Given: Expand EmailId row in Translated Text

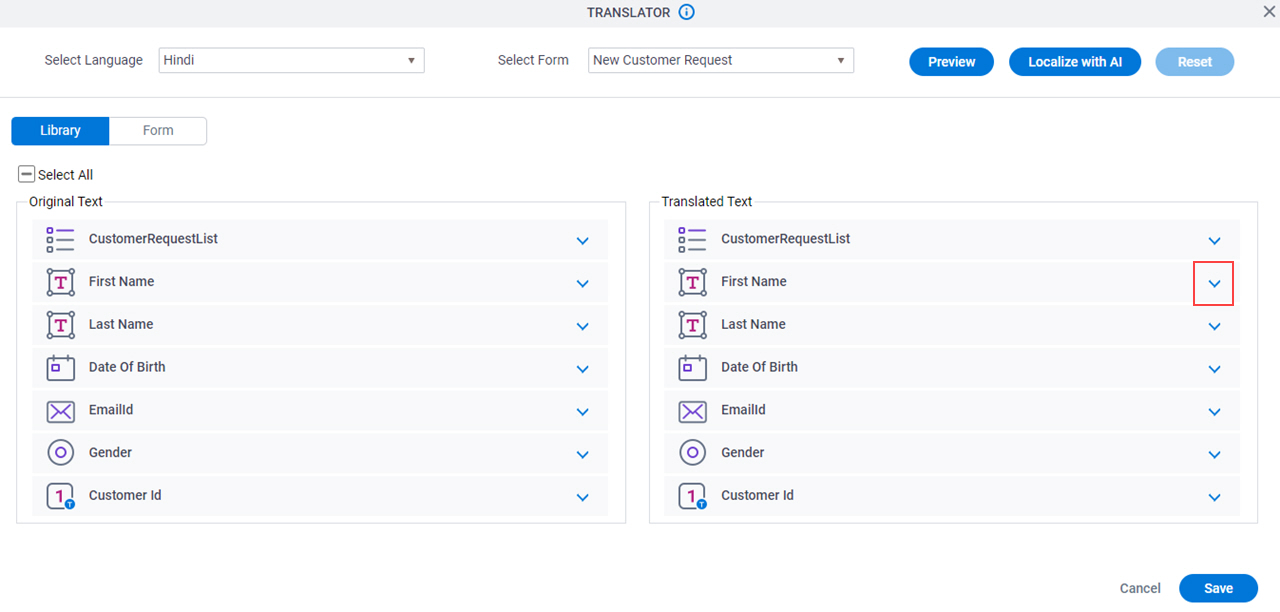Looking at the screenshot, I should (1215, 412).
